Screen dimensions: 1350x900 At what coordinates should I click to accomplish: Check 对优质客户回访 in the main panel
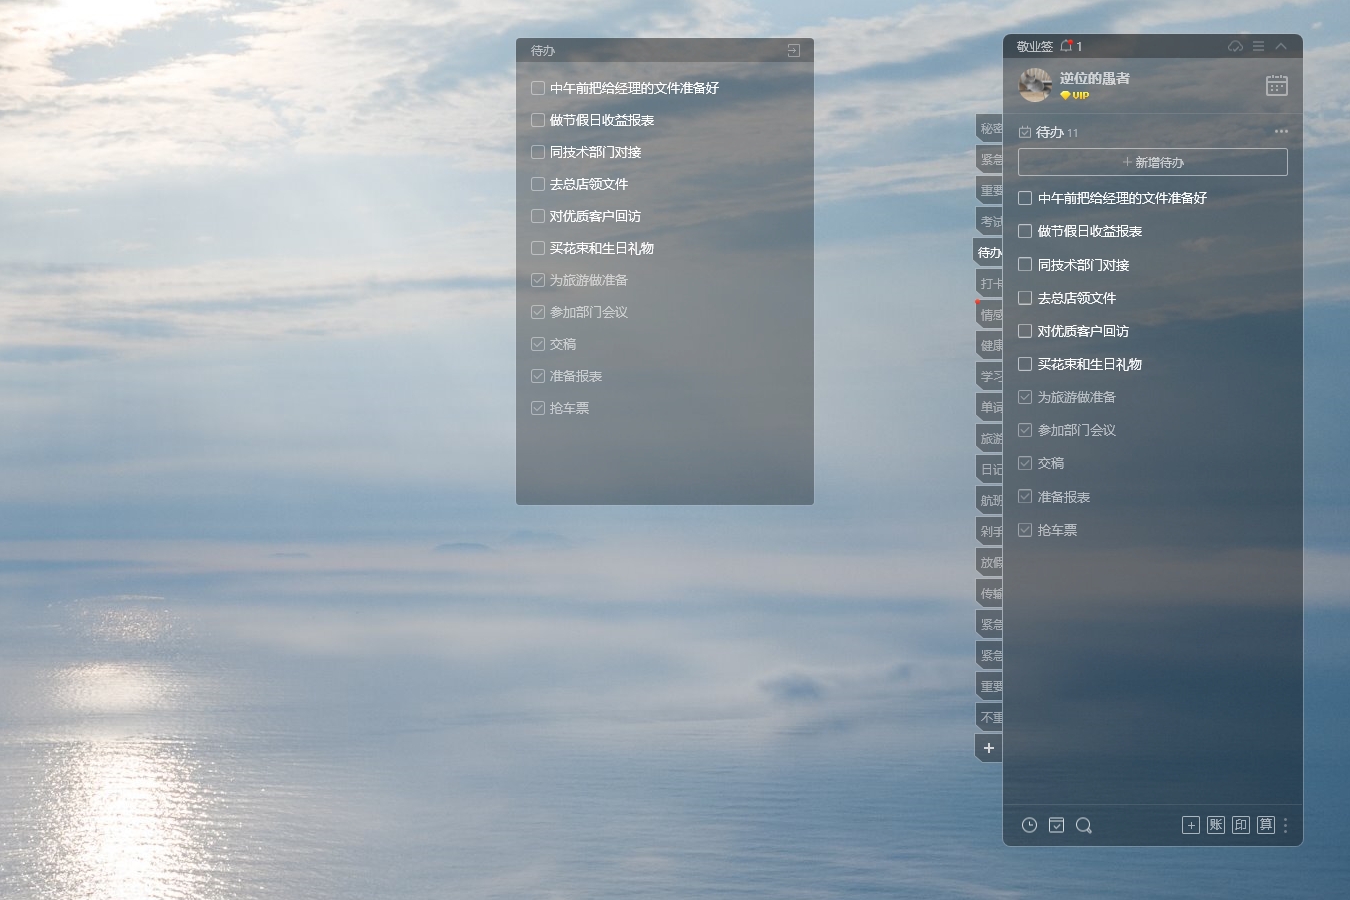pos(1025,331)
